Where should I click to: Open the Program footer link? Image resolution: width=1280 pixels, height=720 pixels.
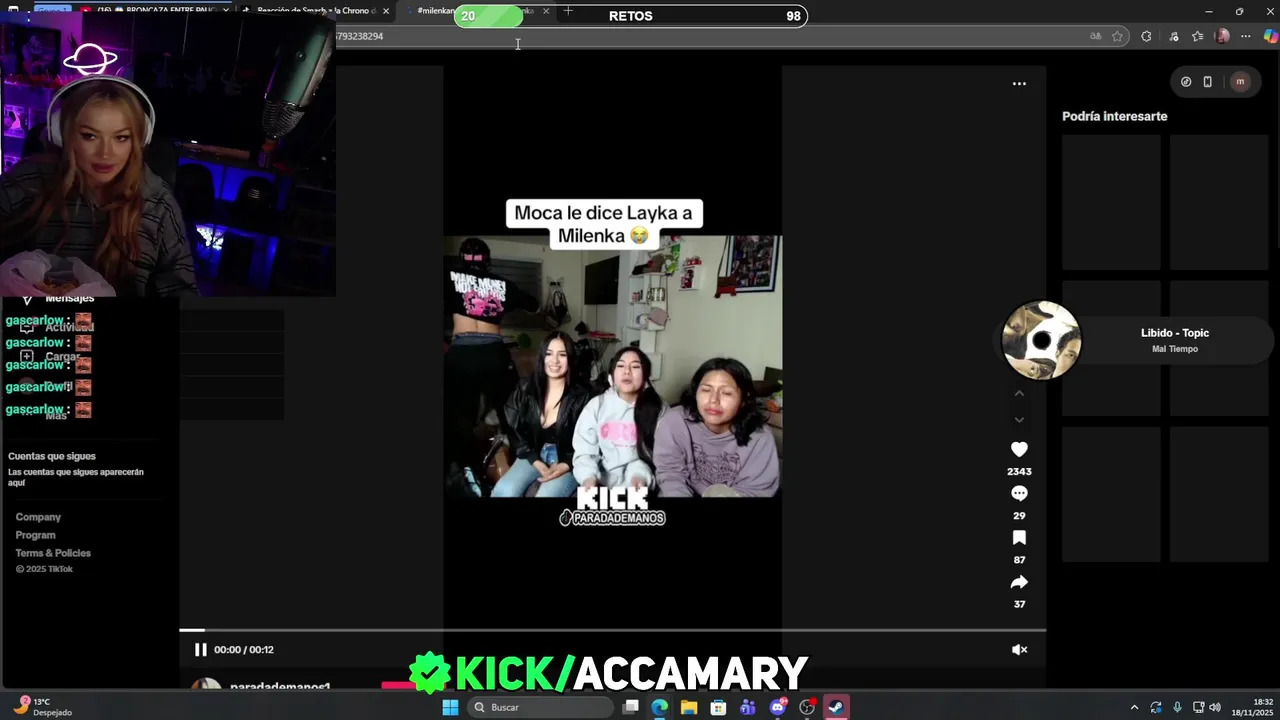(35, 535)
